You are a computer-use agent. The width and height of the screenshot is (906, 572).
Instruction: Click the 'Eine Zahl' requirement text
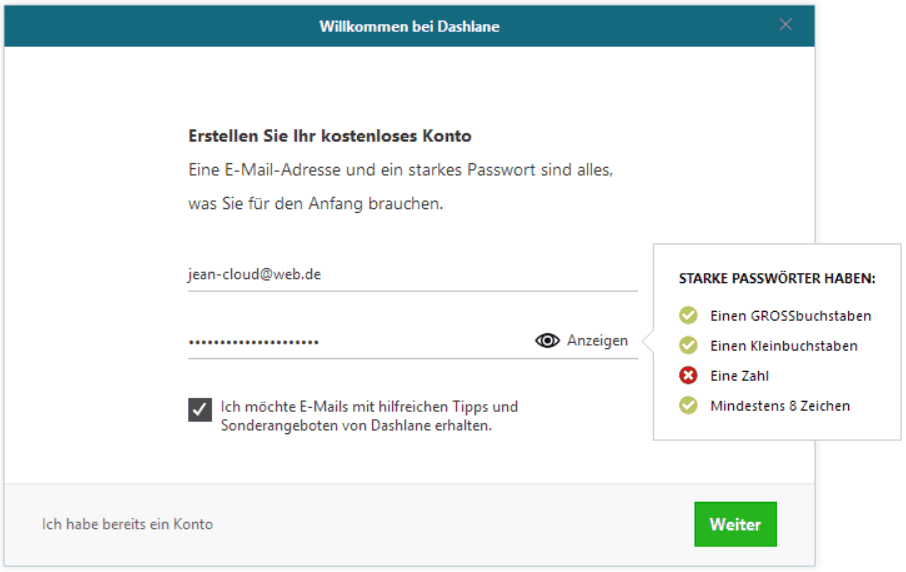pos(739,376)
